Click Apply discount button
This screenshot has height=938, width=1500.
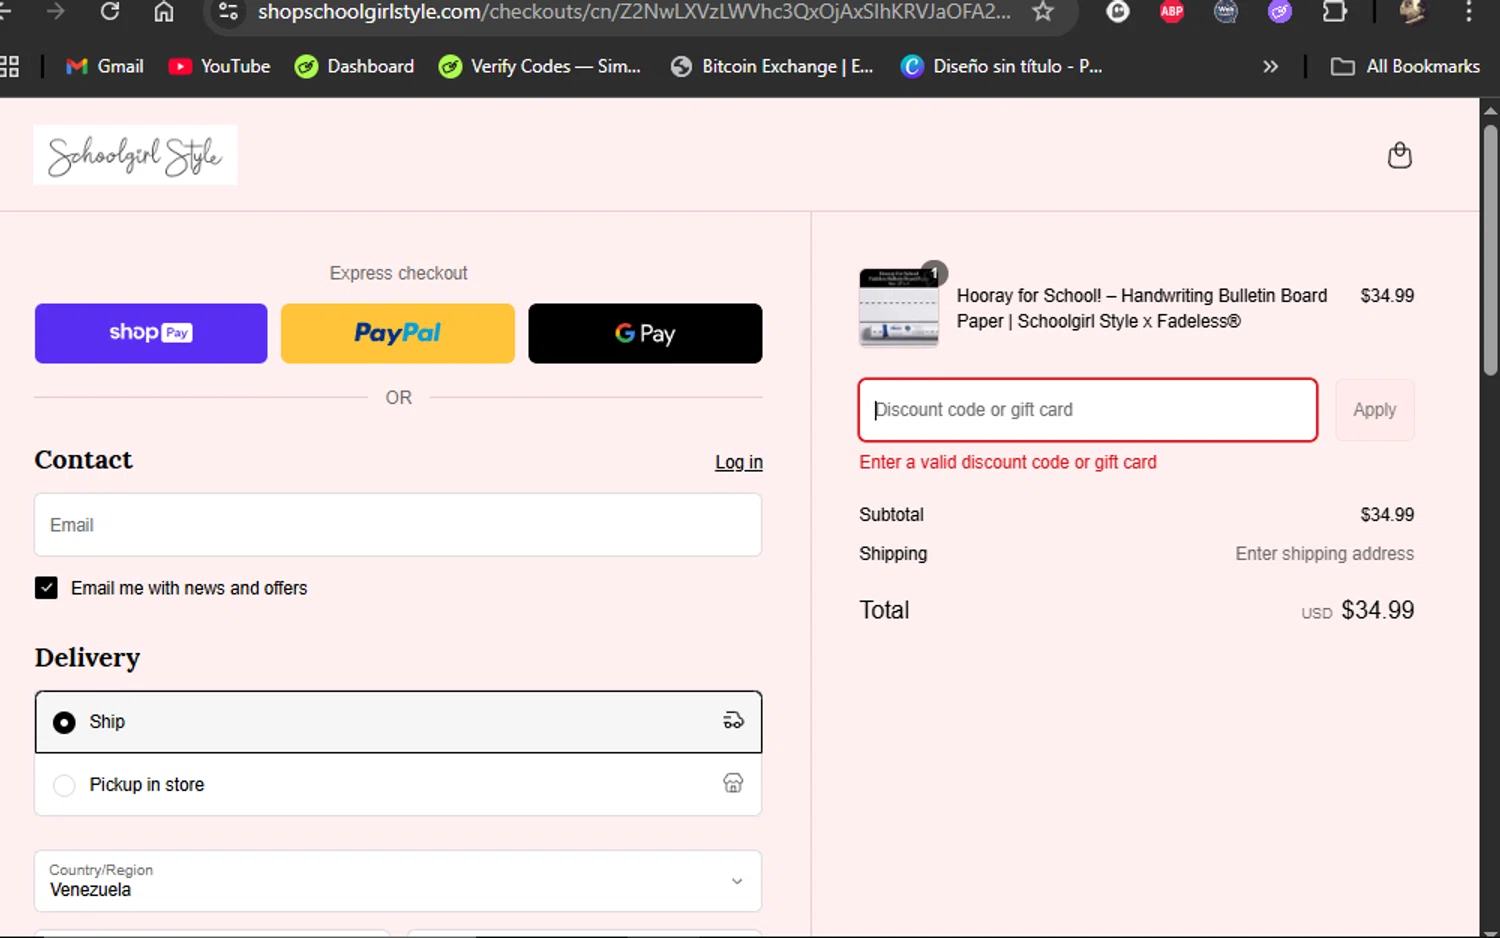1375,410
